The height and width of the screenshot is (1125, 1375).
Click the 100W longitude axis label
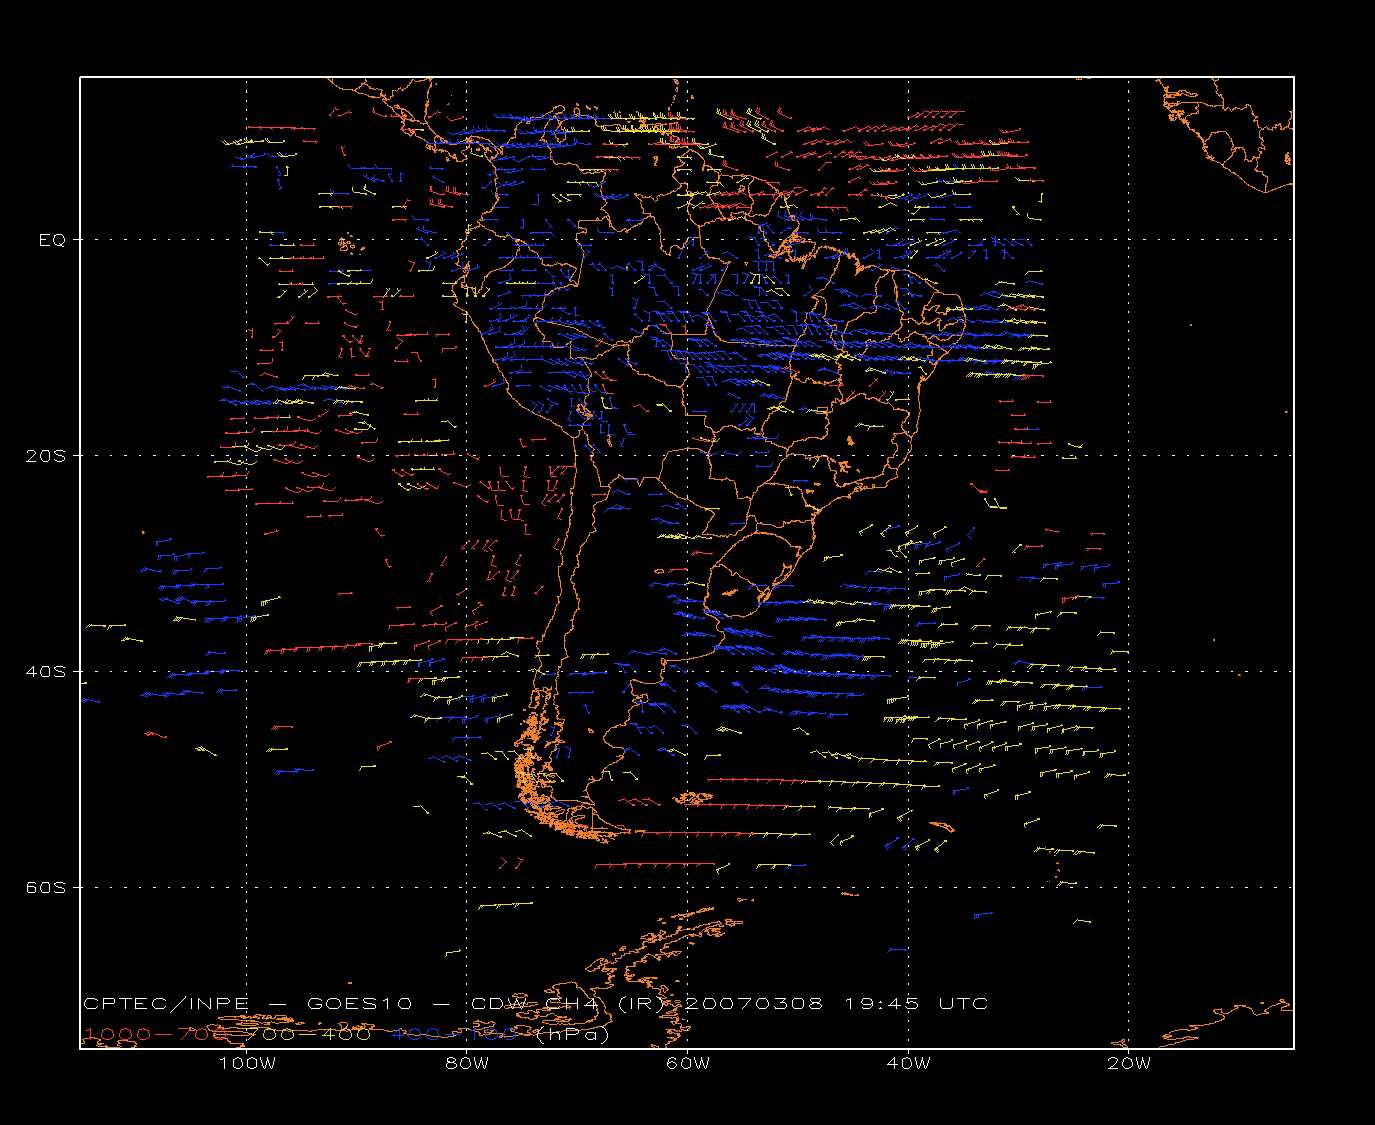click(x=247, y=1063)
